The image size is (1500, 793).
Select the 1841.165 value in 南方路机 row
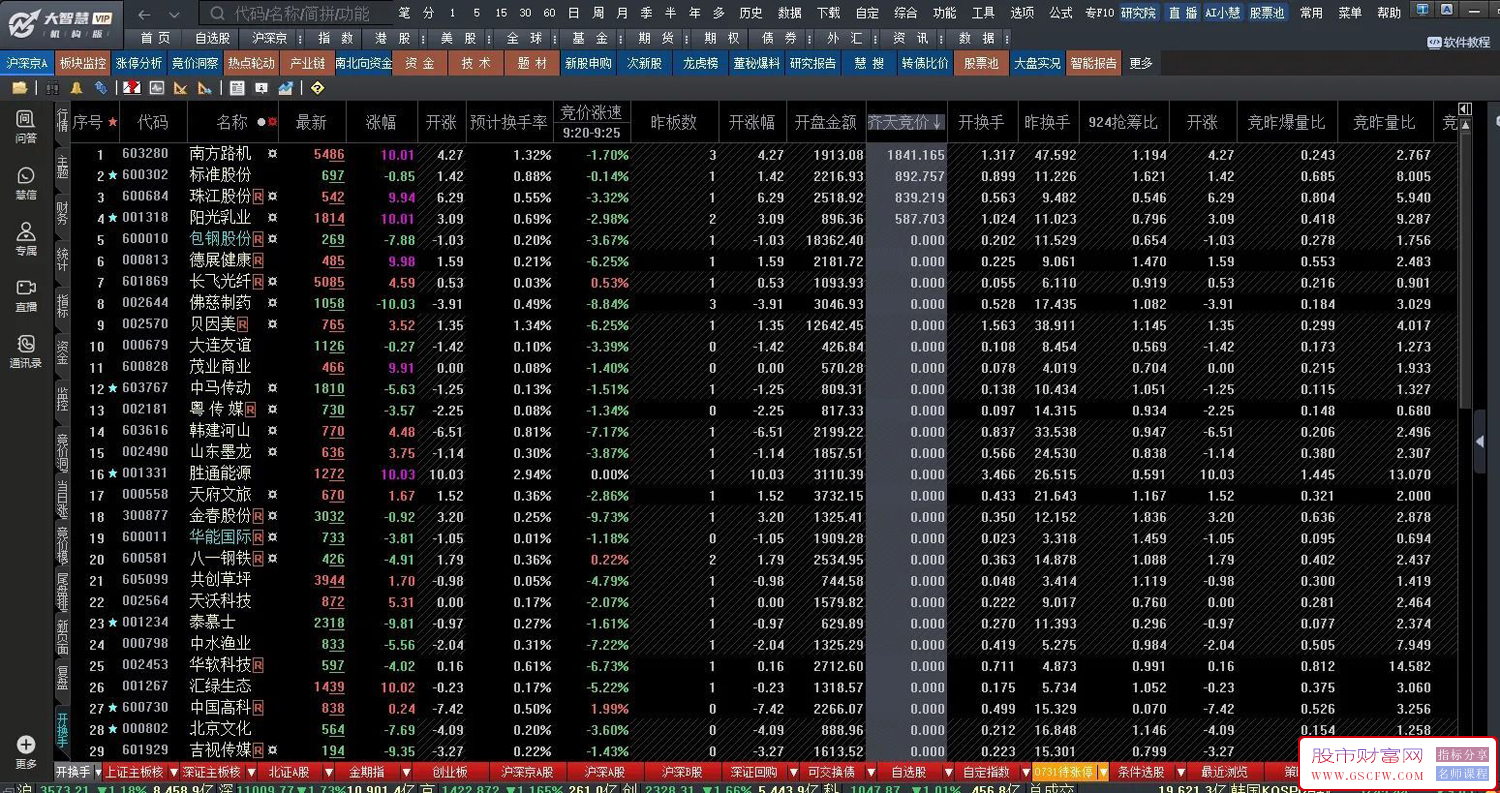tap(915, 155)
